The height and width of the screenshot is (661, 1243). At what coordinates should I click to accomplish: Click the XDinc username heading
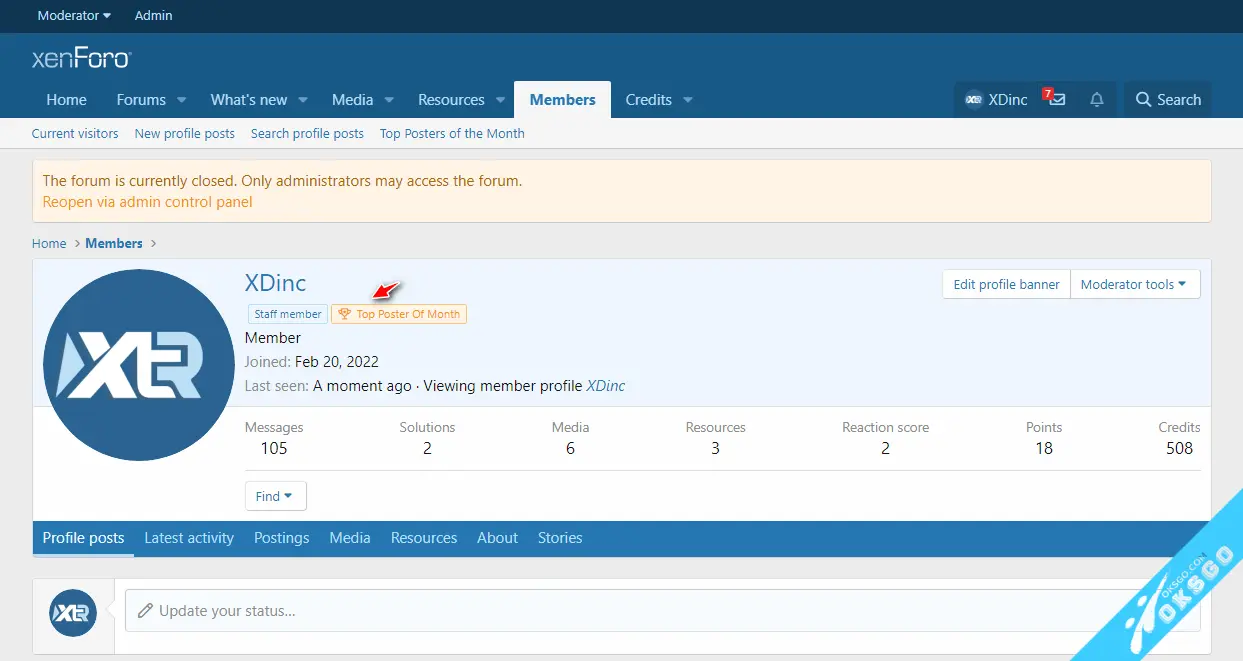(275, 283)
